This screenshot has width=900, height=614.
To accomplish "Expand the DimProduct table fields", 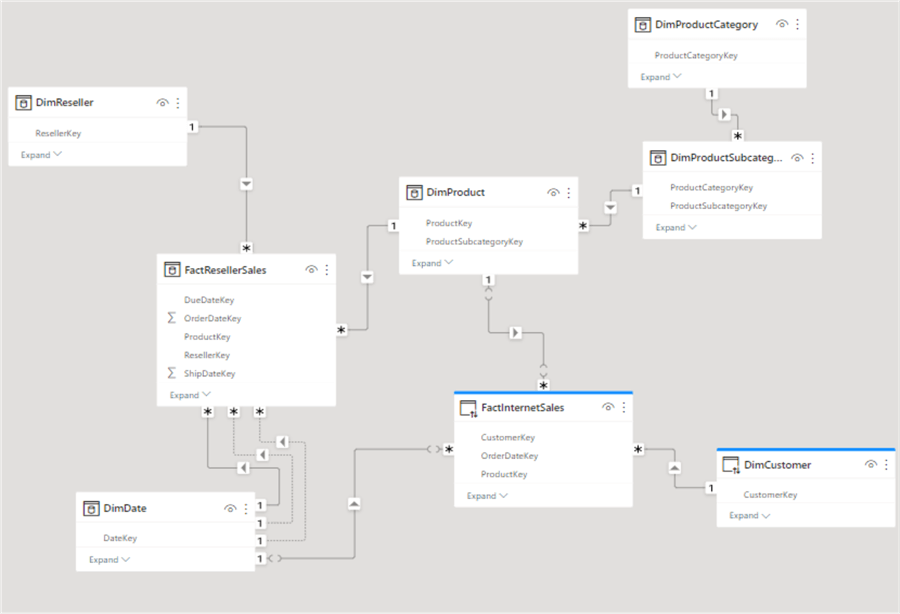I will click(x=432, y=263).
